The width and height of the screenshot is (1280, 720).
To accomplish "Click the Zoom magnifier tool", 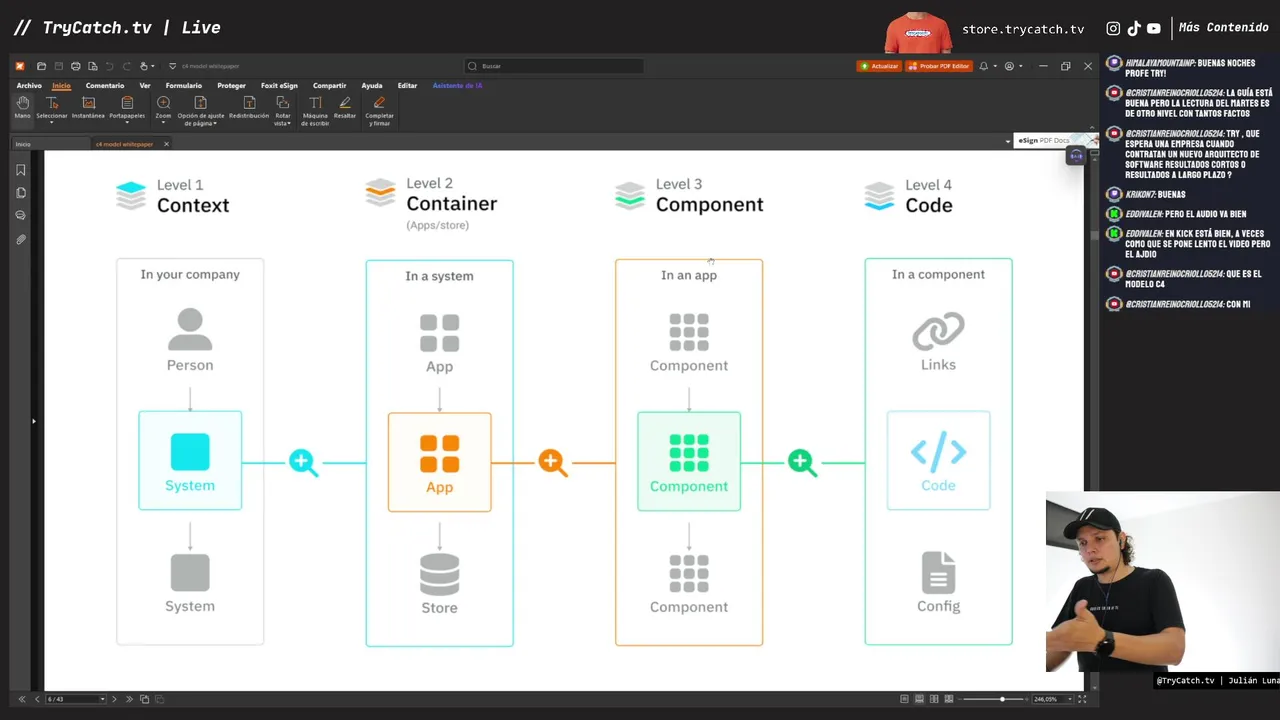I will tap(163, 108).
